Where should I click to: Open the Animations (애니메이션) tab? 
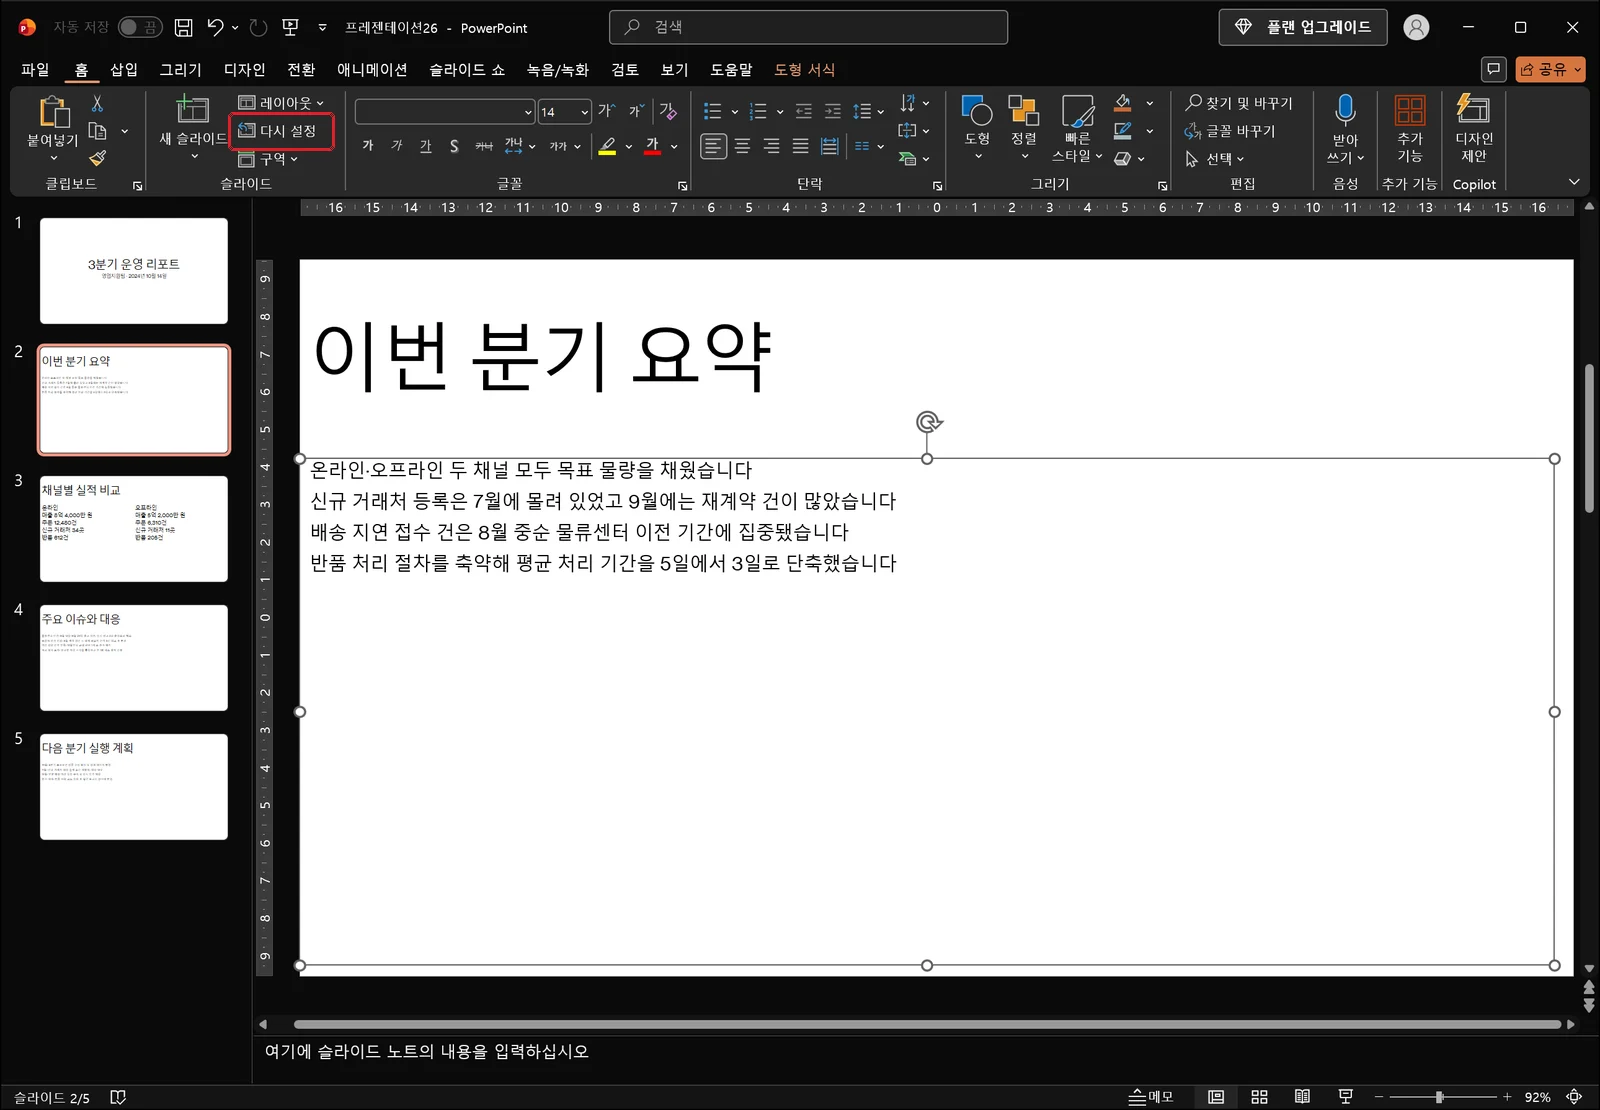(x=372, y=69)
